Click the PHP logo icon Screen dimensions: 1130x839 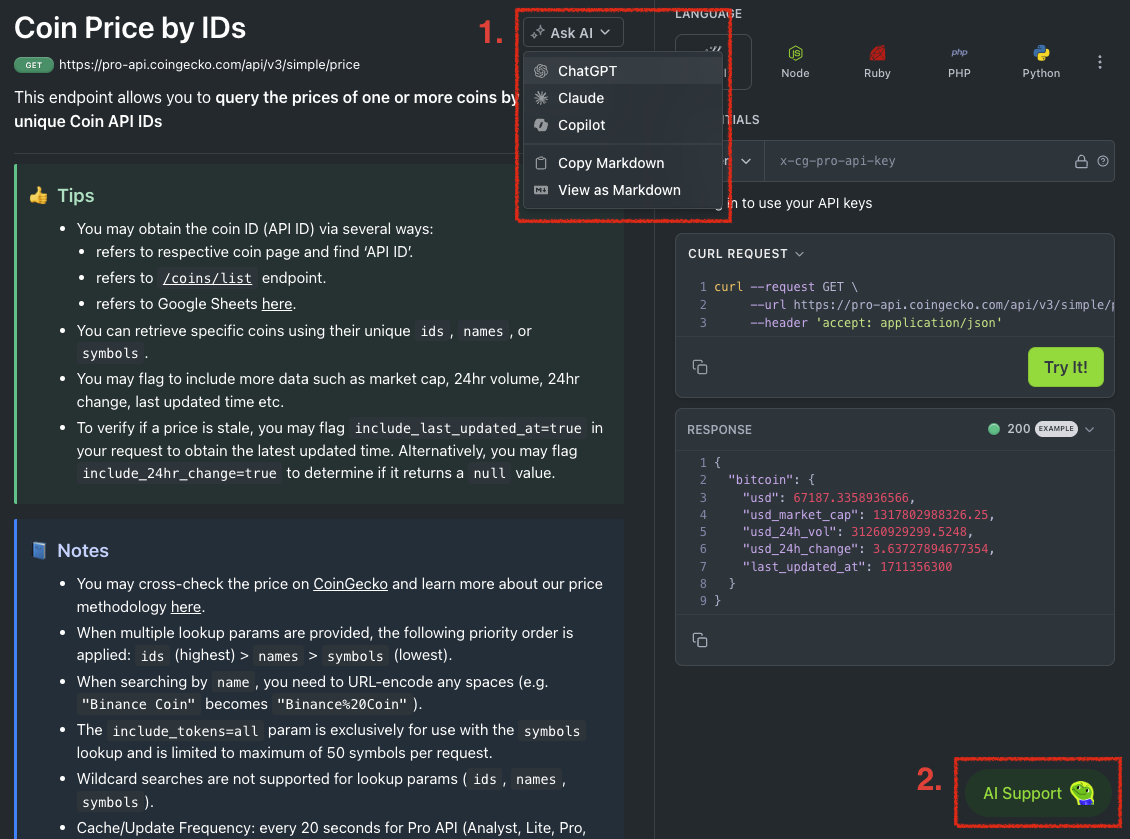point(959,53)
